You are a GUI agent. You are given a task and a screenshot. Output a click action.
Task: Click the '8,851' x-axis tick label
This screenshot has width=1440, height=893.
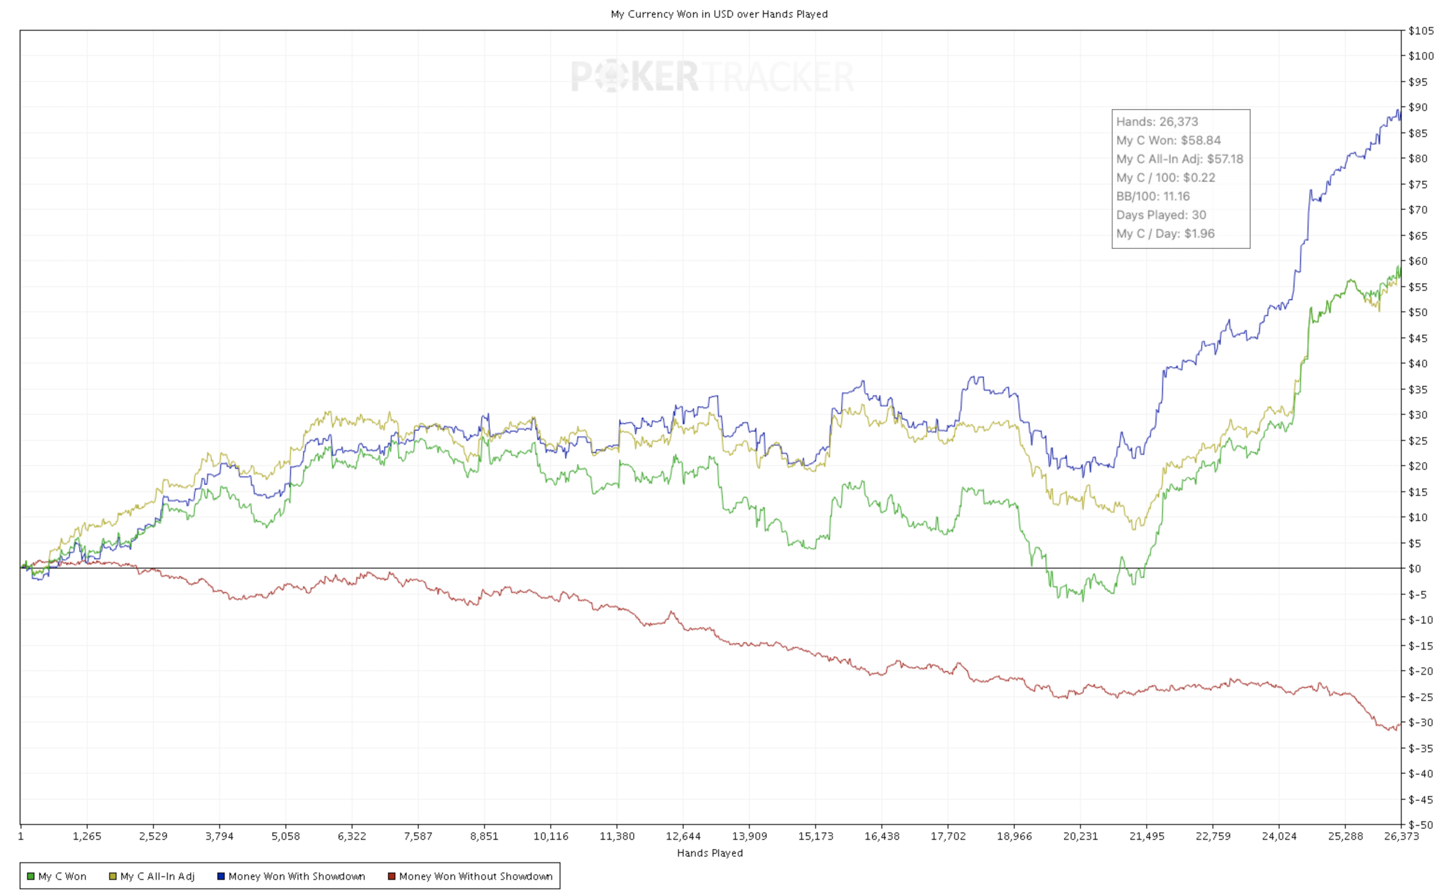pyautogui.click(x=484, y=836)
